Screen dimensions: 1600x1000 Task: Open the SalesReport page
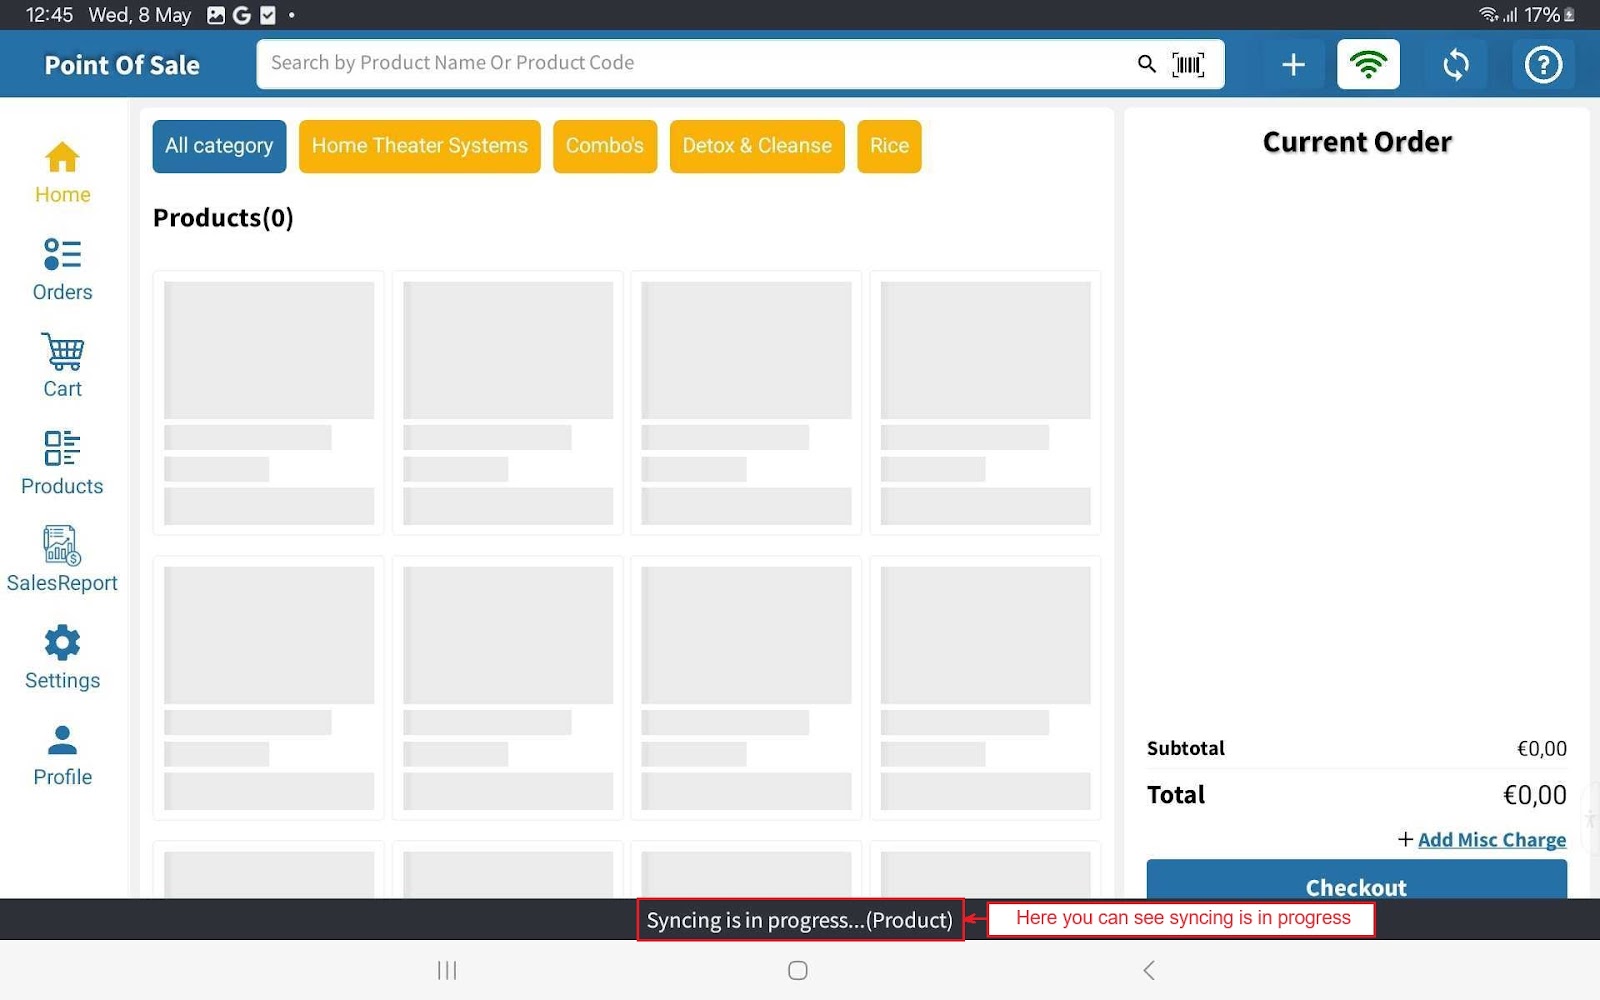(62, 560)
